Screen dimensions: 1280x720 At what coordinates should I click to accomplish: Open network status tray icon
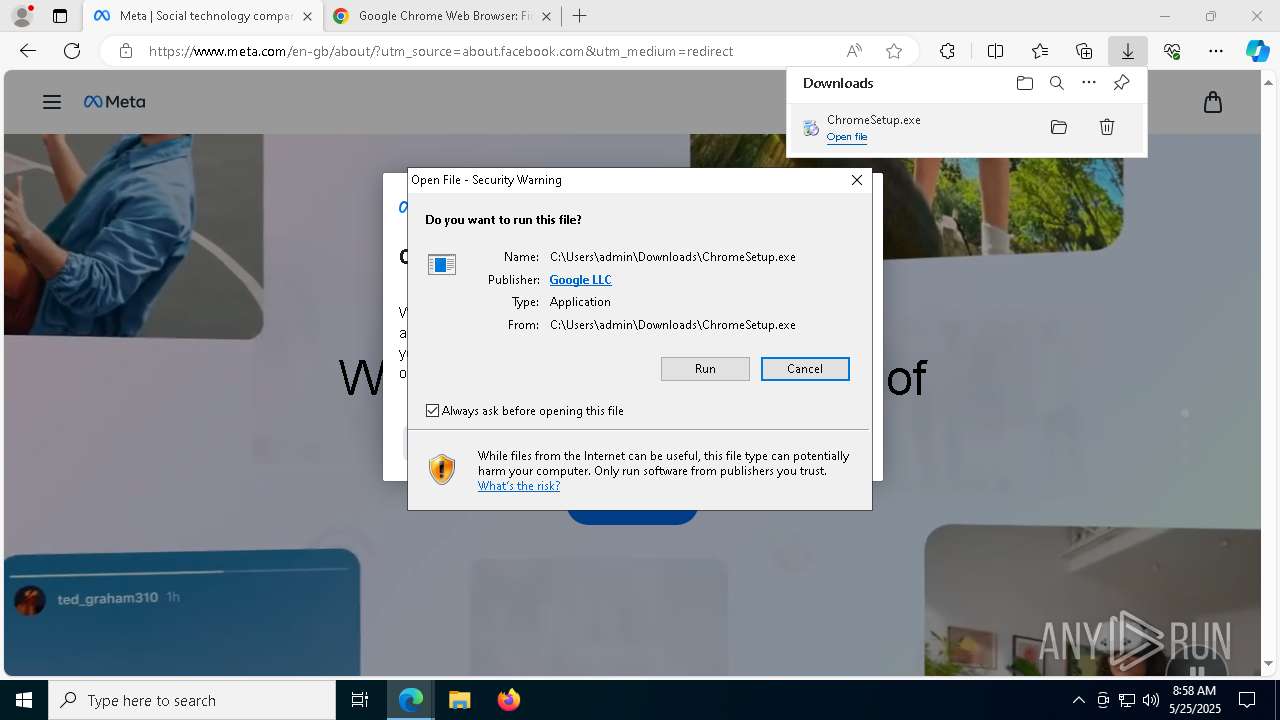[x=1127, y=700]
